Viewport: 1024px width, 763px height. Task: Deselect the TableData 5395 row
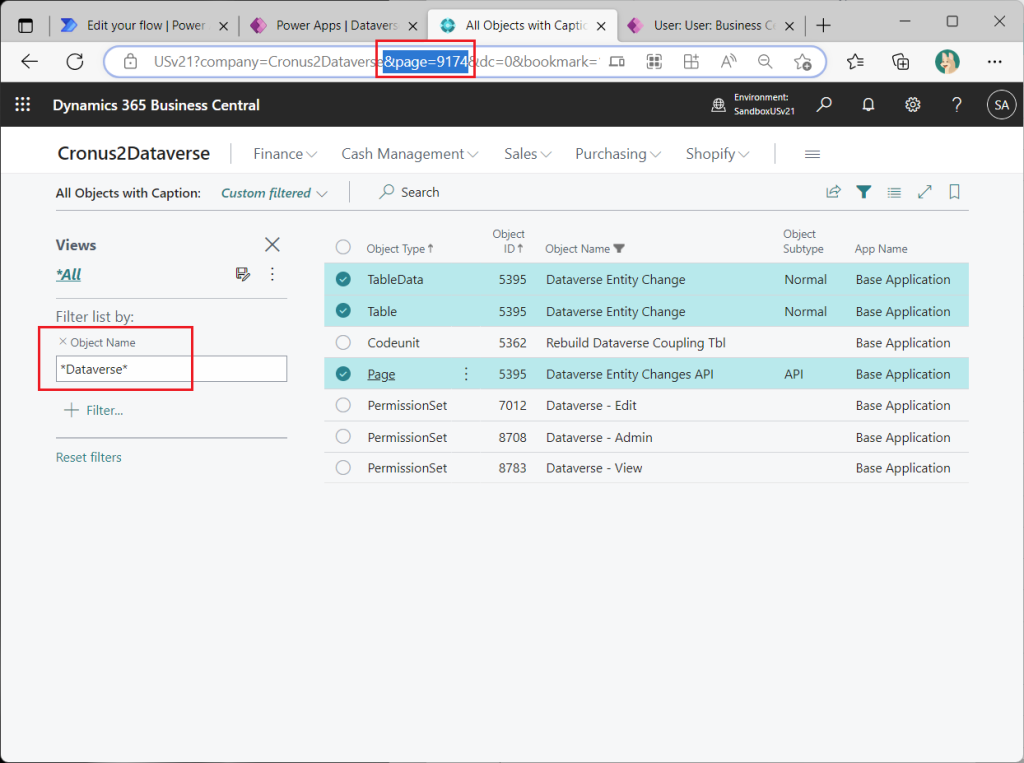(343, 279)
